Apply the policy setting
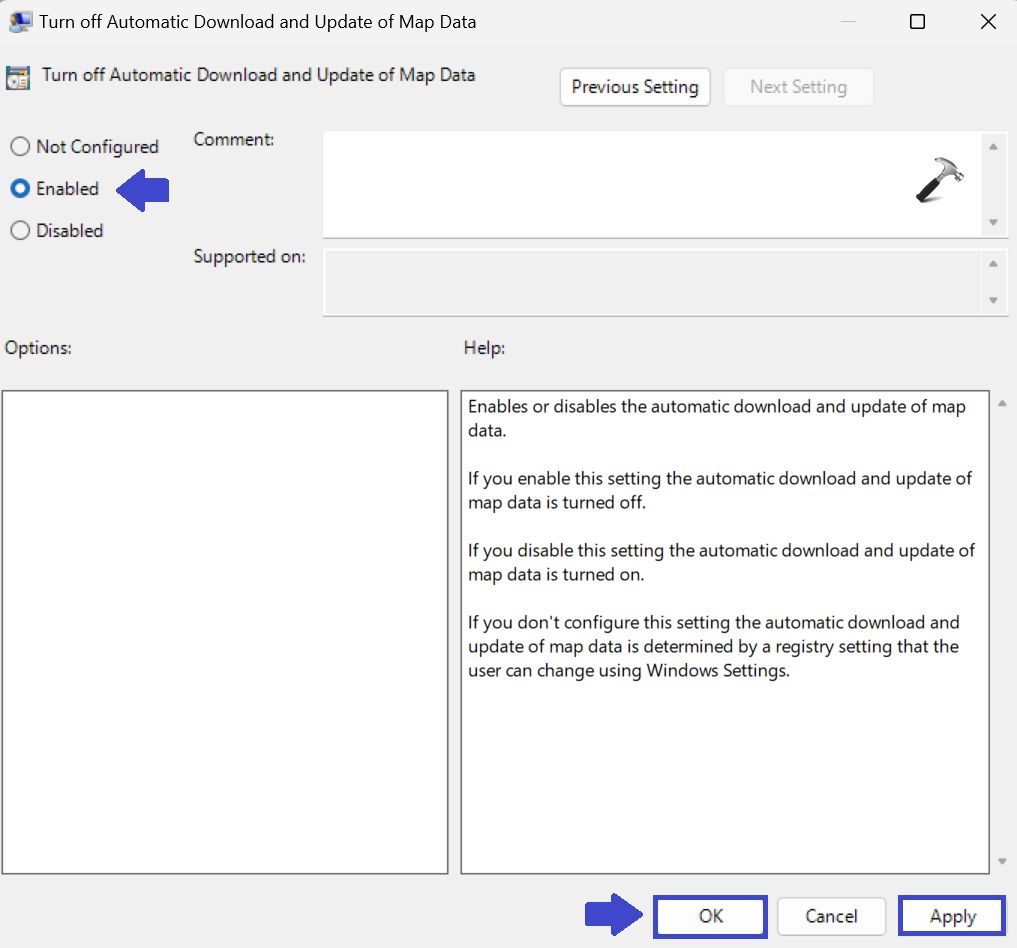The image size is (1017, 948). pyautogui.click(x=952, y=916)
